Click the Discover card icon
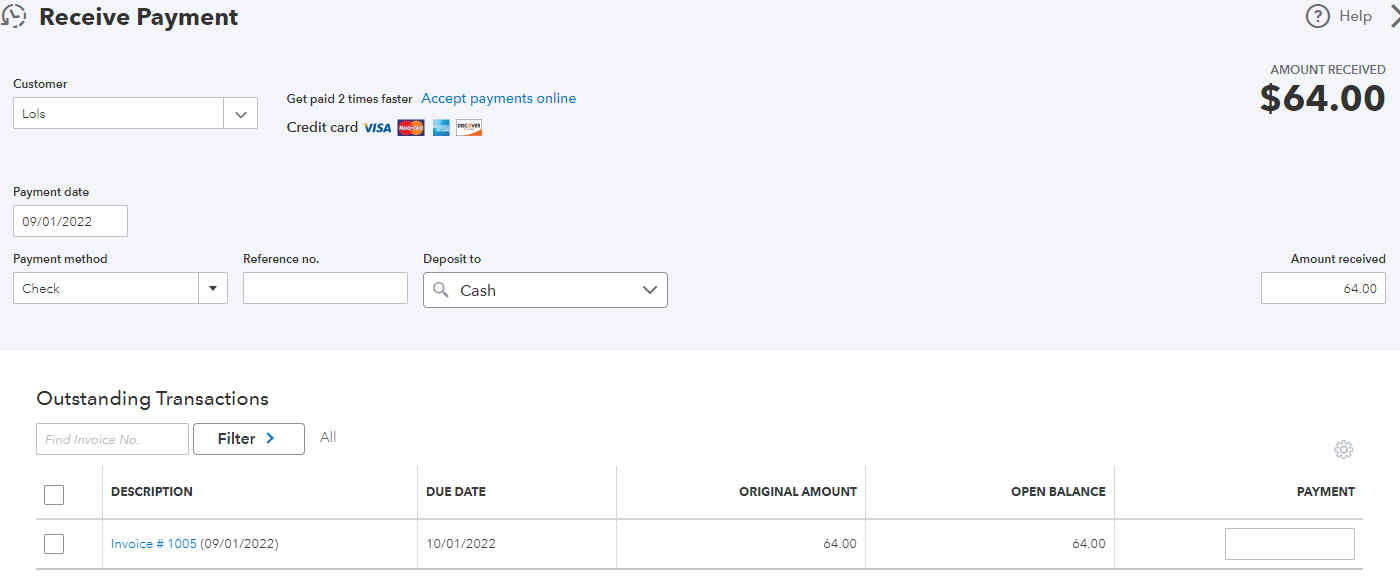This screenshot has height=587, width=1400. pos(469,128)
